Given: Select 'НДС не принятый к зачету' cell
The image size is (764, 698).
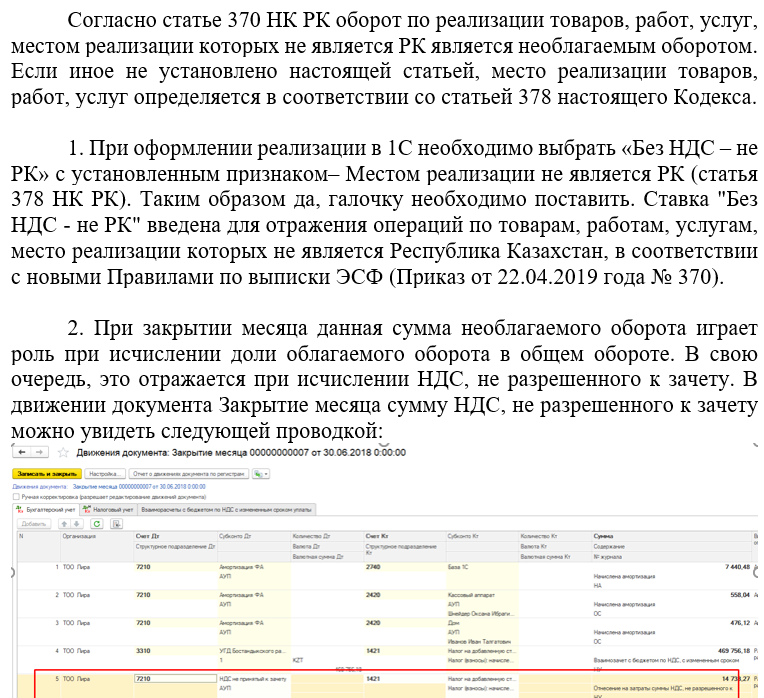Looking at the screenshot, I should [253, 679].
